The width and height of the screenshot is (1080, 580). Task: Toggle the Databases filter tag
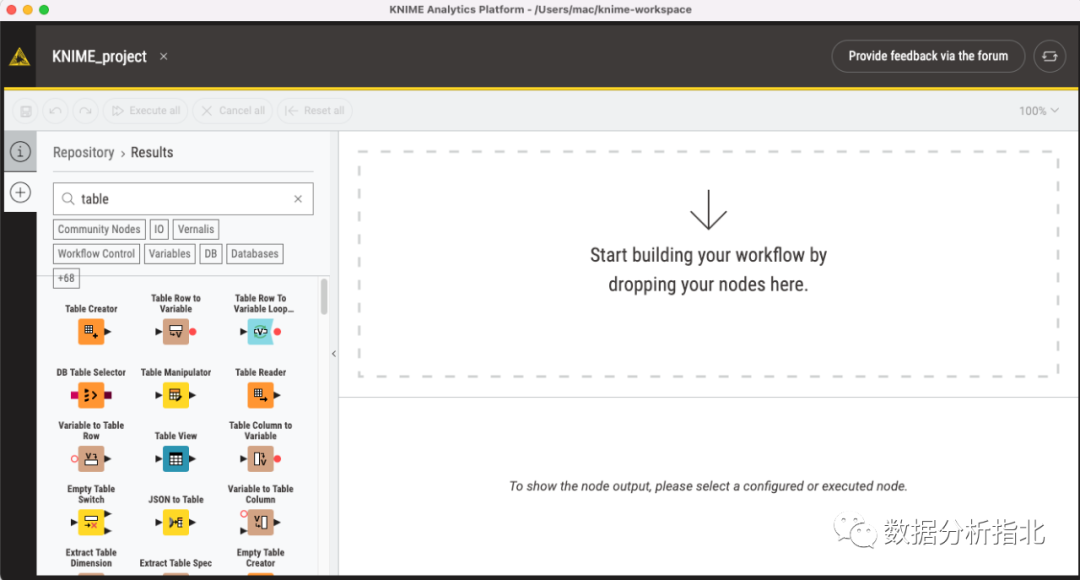pyautogui.click(x=255, y=253)
